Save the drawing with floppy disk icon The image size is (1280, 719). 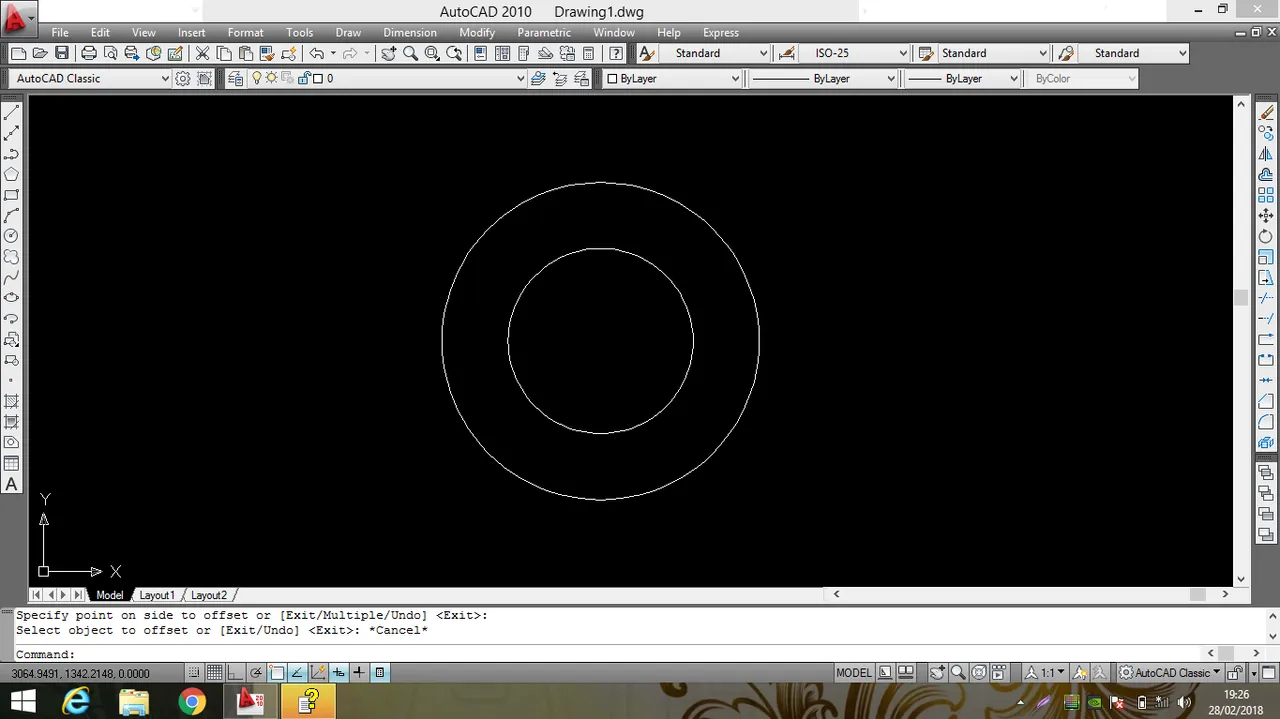62,53
